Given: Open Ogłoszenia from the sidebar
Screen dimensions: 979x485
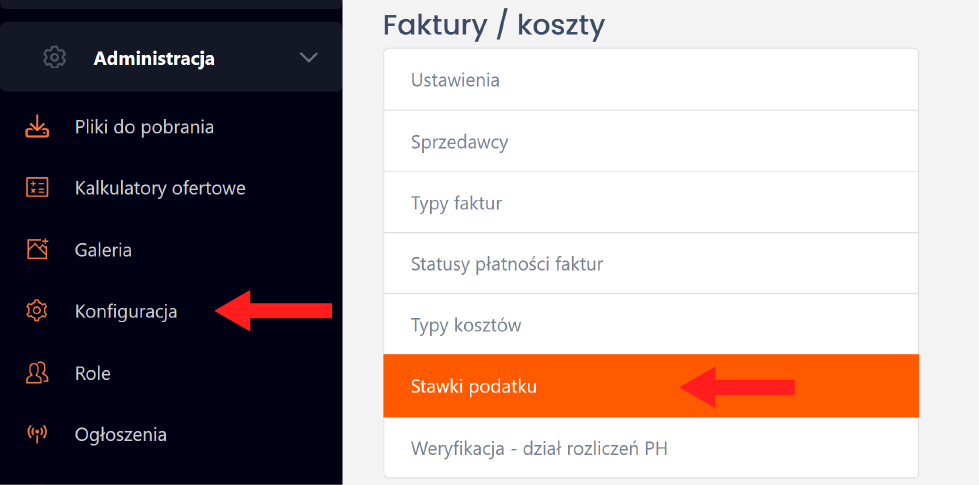Looking at the screenshot, I should click(121, 434).
